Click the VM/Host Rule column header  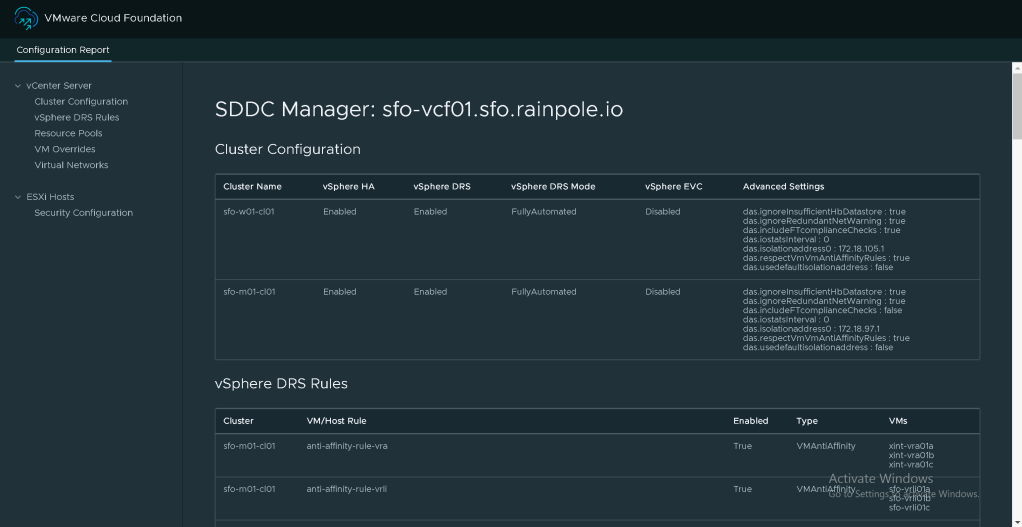tap(336, 421)
